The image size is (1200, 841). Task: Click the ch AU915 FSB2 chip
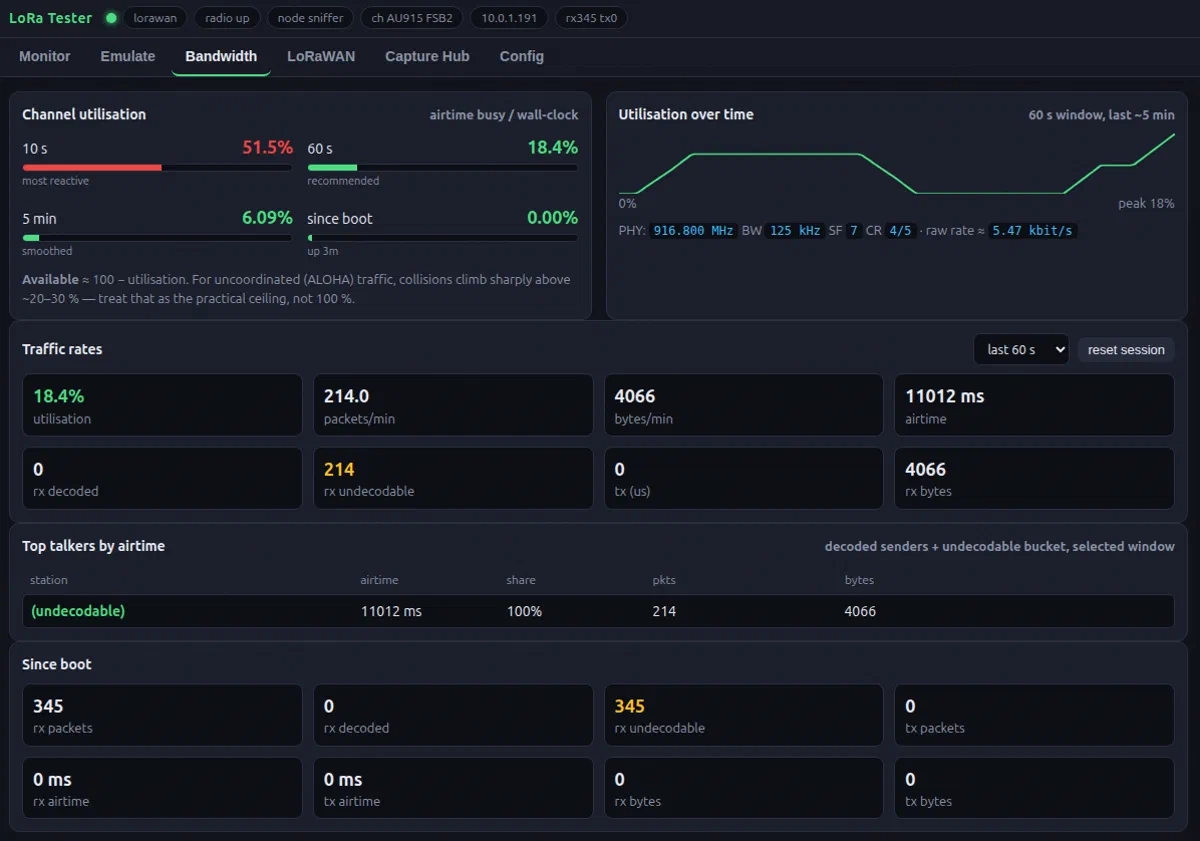coord(412,18)
